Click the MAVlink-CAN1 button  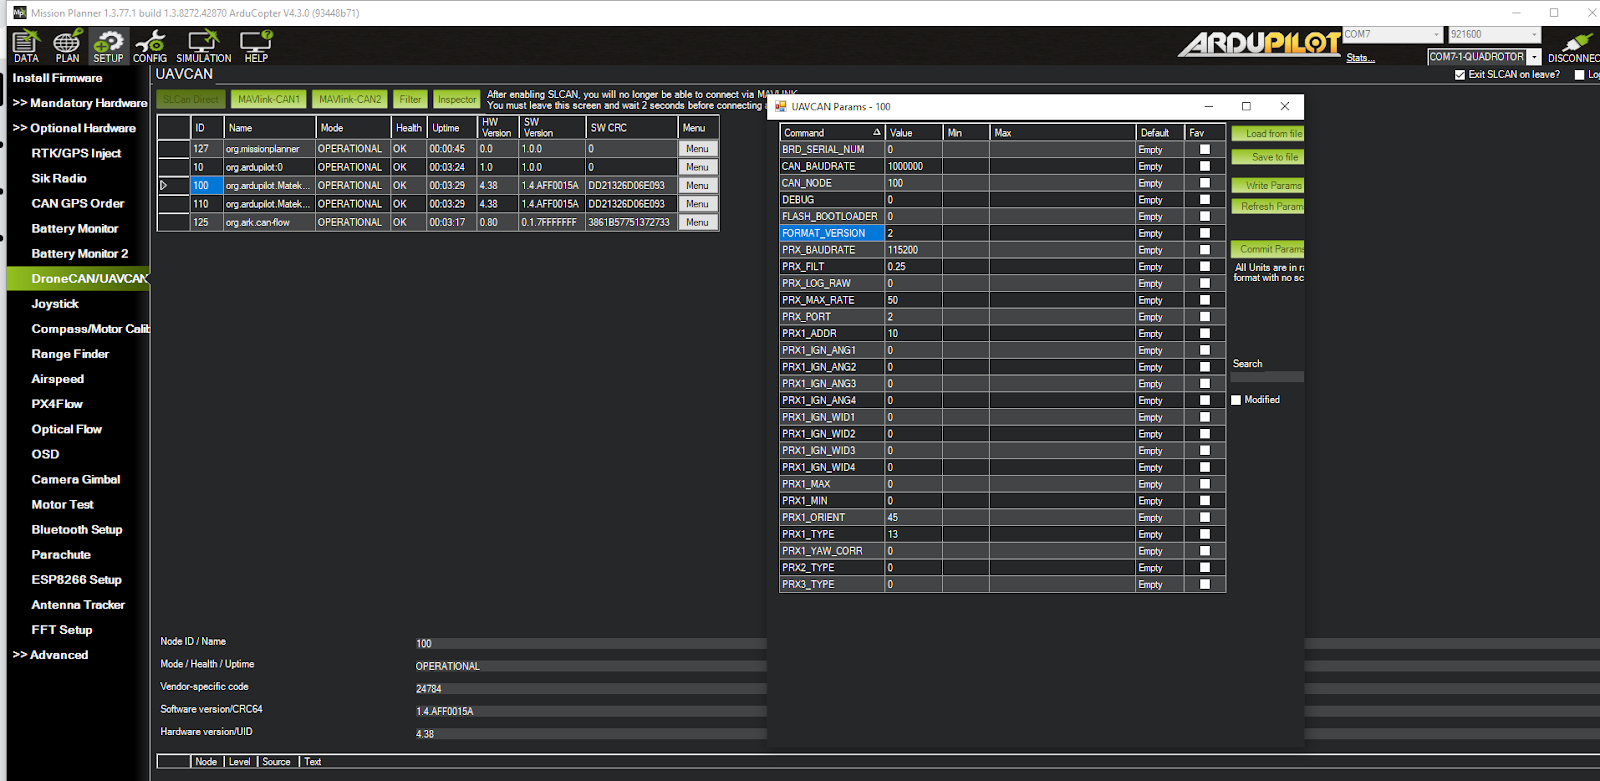pyautogui.click(x=269, y=99)
